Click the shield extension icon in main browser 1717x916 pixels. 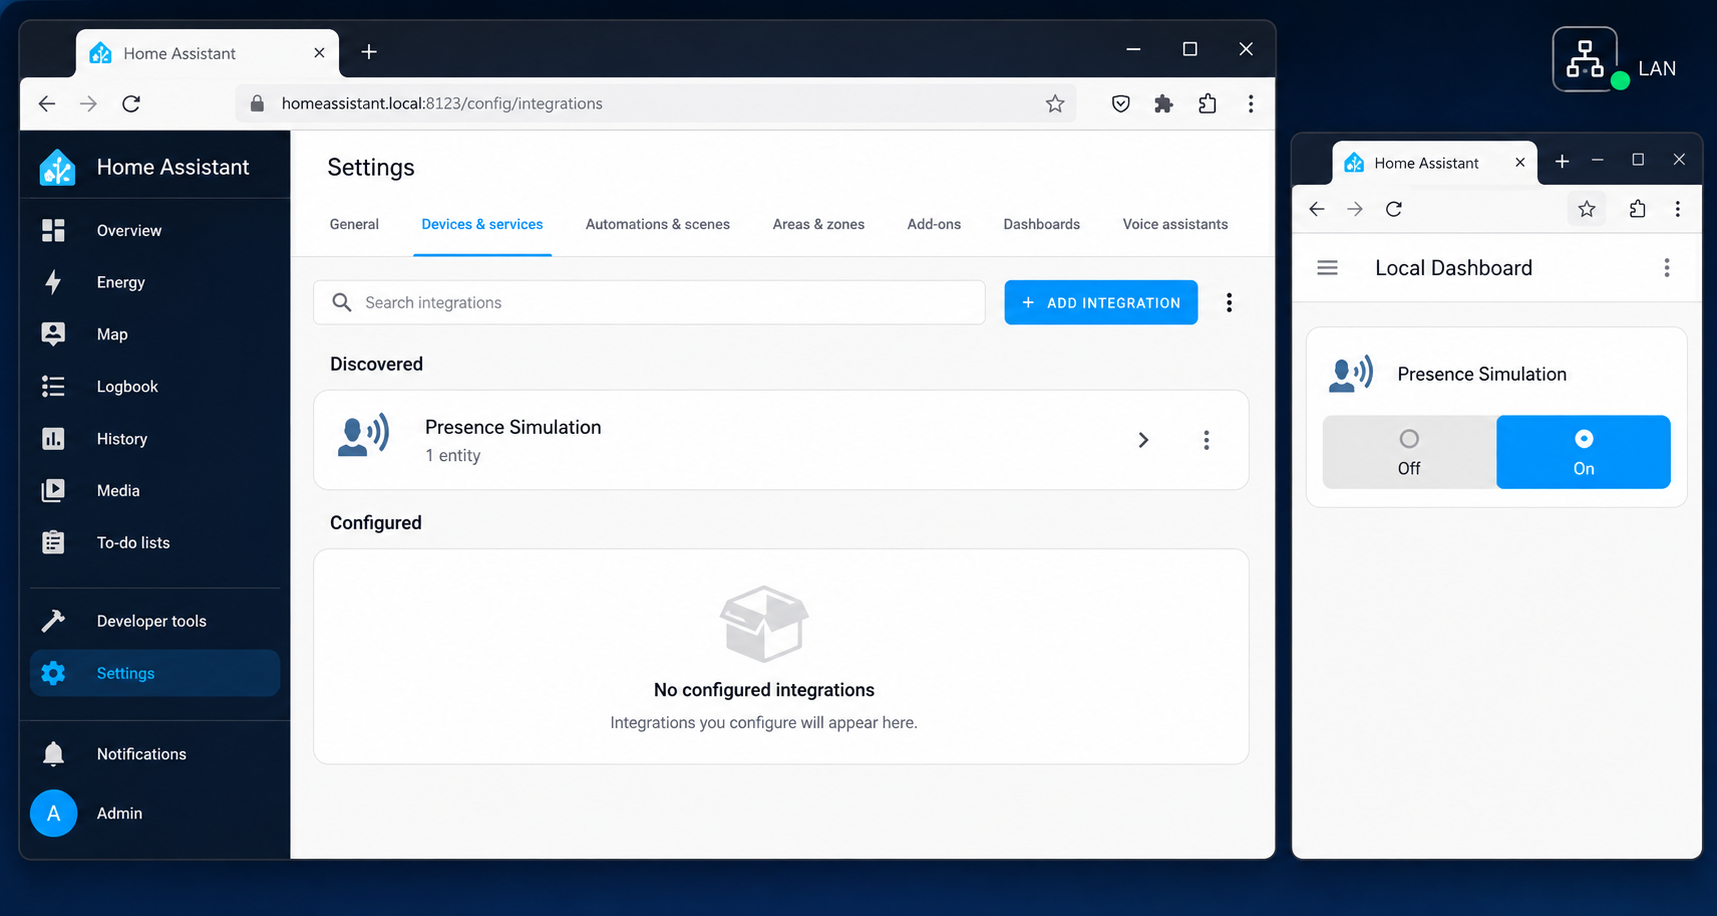(1121, 103)
